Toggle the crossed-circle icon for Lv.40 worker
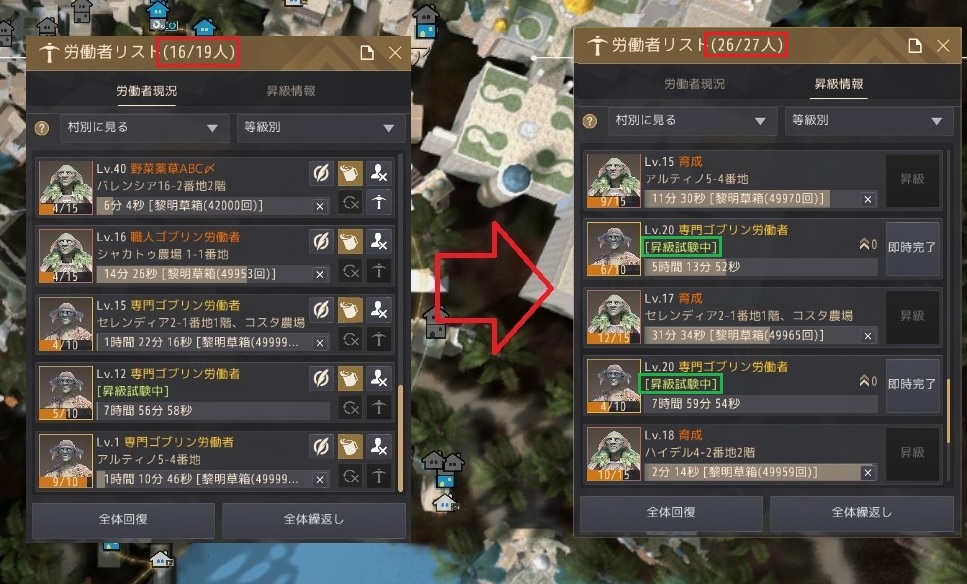Image resolution: width=967 pixels, height=584 pixels. coord(321,174)
